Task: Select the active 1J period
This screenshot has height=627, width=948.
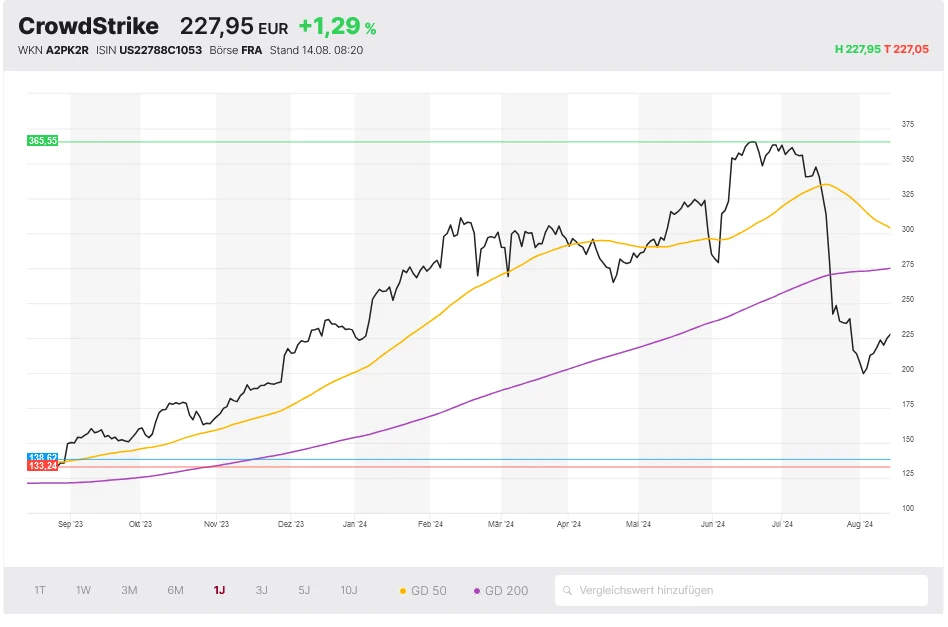Action: (x=219, y=590)
